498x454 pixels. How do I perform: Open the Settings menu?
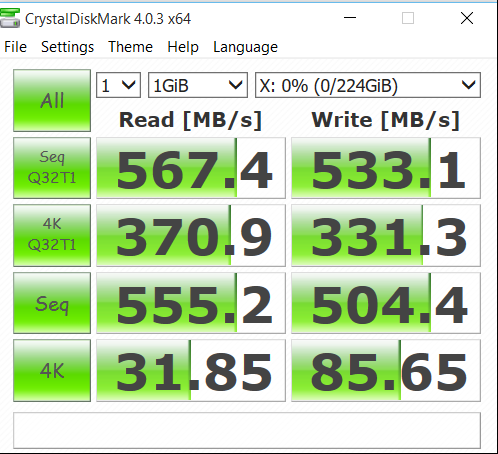pos(67,47)
